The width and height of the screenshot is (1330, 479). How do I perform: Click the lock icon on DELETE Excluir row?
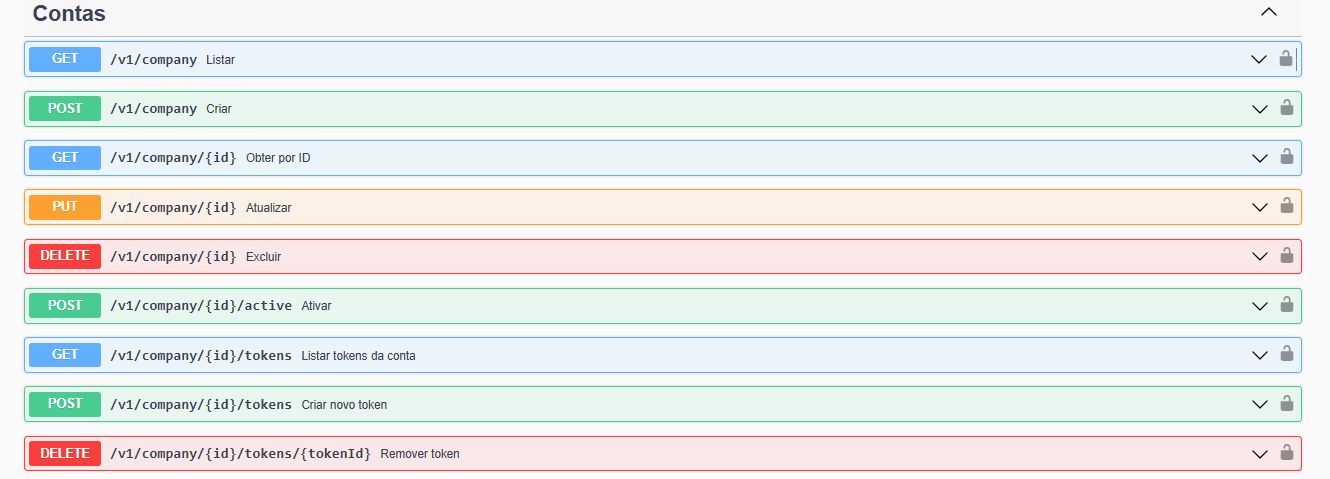click(1286, 256)
